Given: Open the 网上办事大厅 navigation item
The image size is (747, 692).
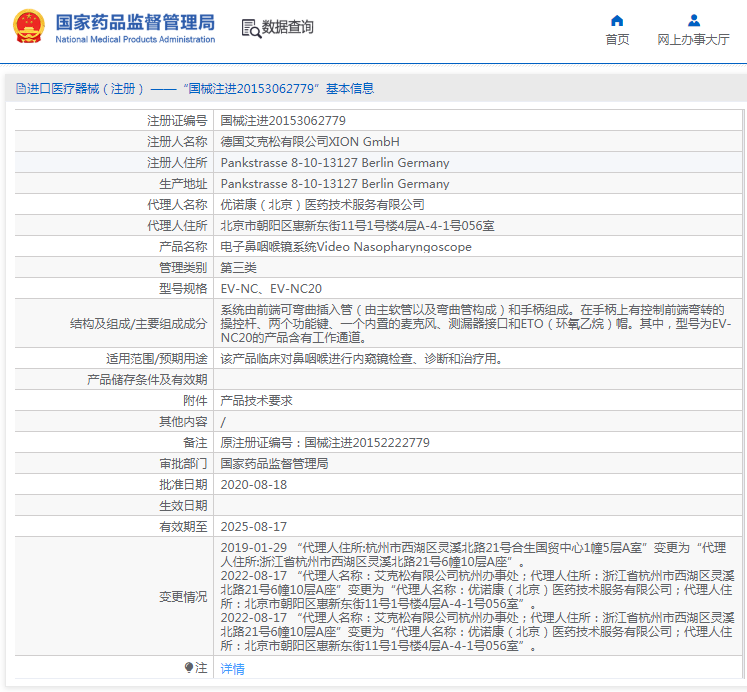Looking at the screenshot, I should (693, 40).
